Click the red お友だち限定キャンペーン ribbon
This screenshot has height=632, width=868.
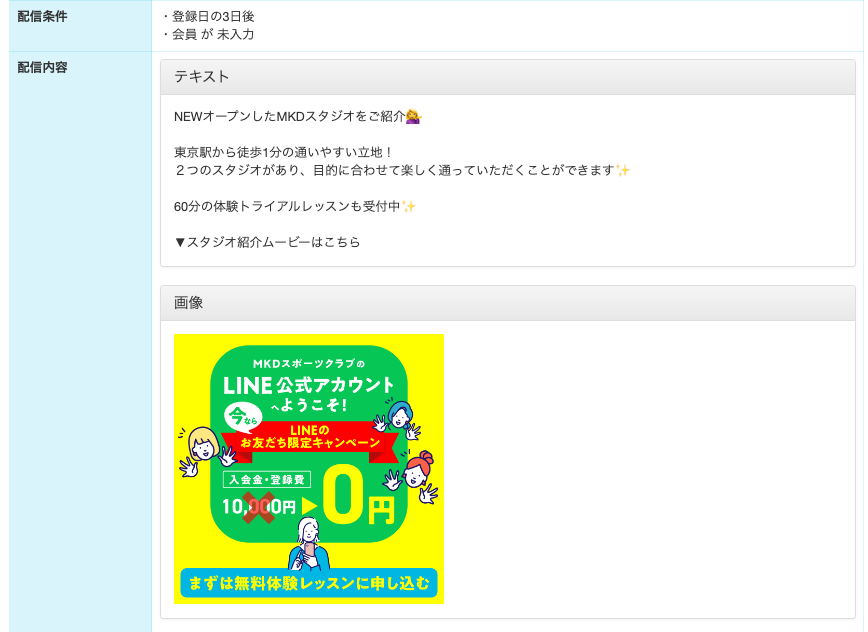(309, 437)
